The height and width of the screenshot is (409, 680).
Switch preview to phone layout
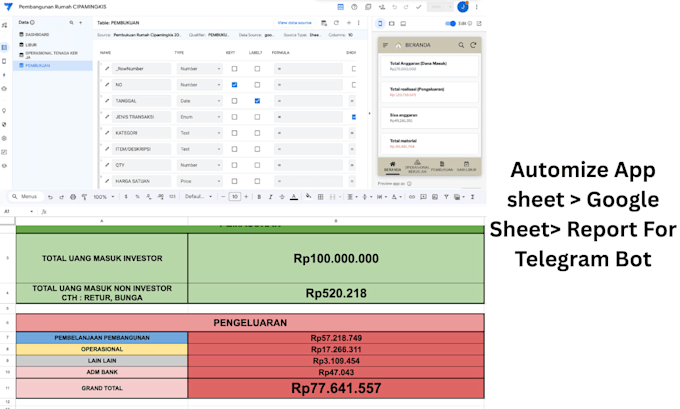click(380, 23)
